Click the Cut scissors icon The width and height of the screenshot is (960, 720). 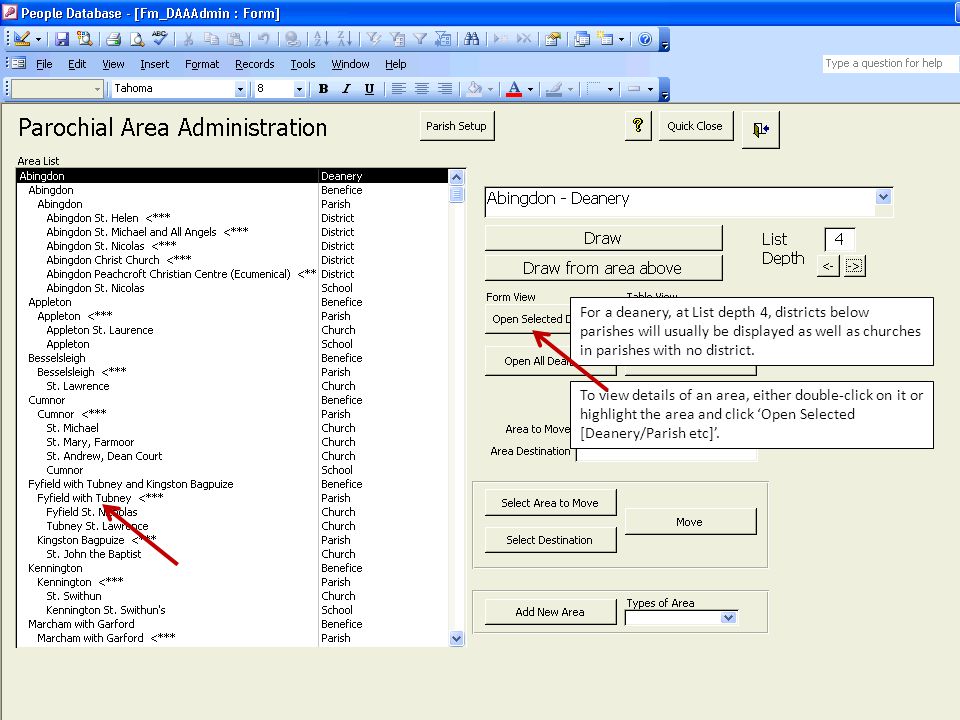pos(189,39)
